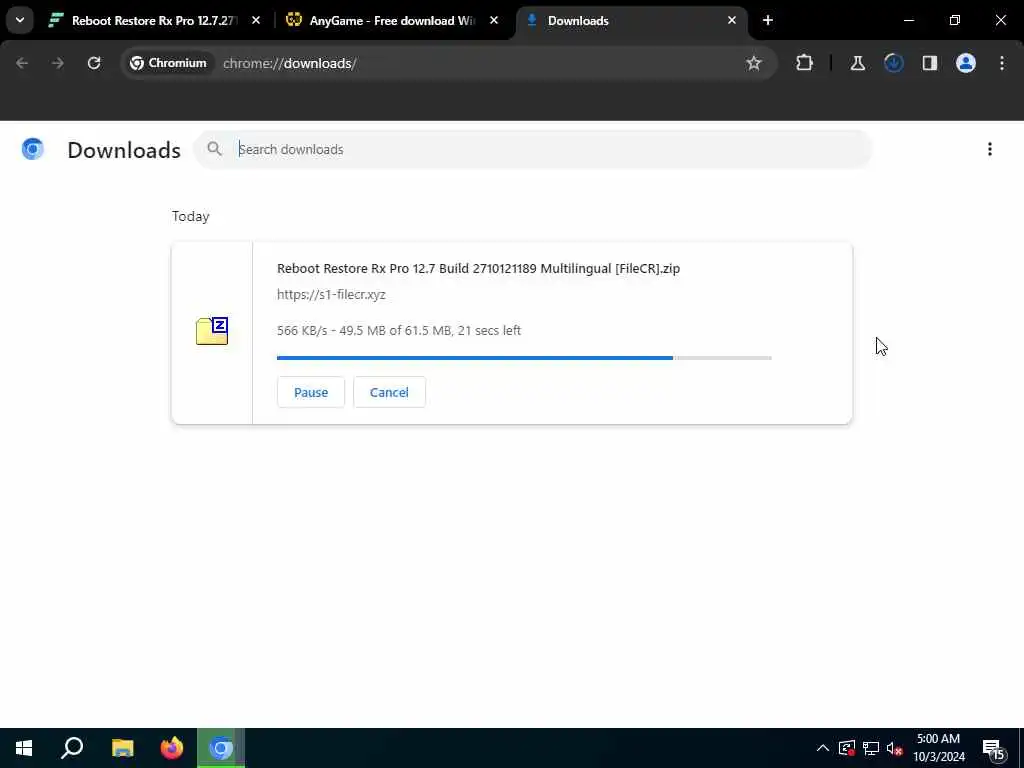Screen dimensions: 1024x768
Task: Open the Chrome Labs flask icon
Action: [x=857, y=63]
